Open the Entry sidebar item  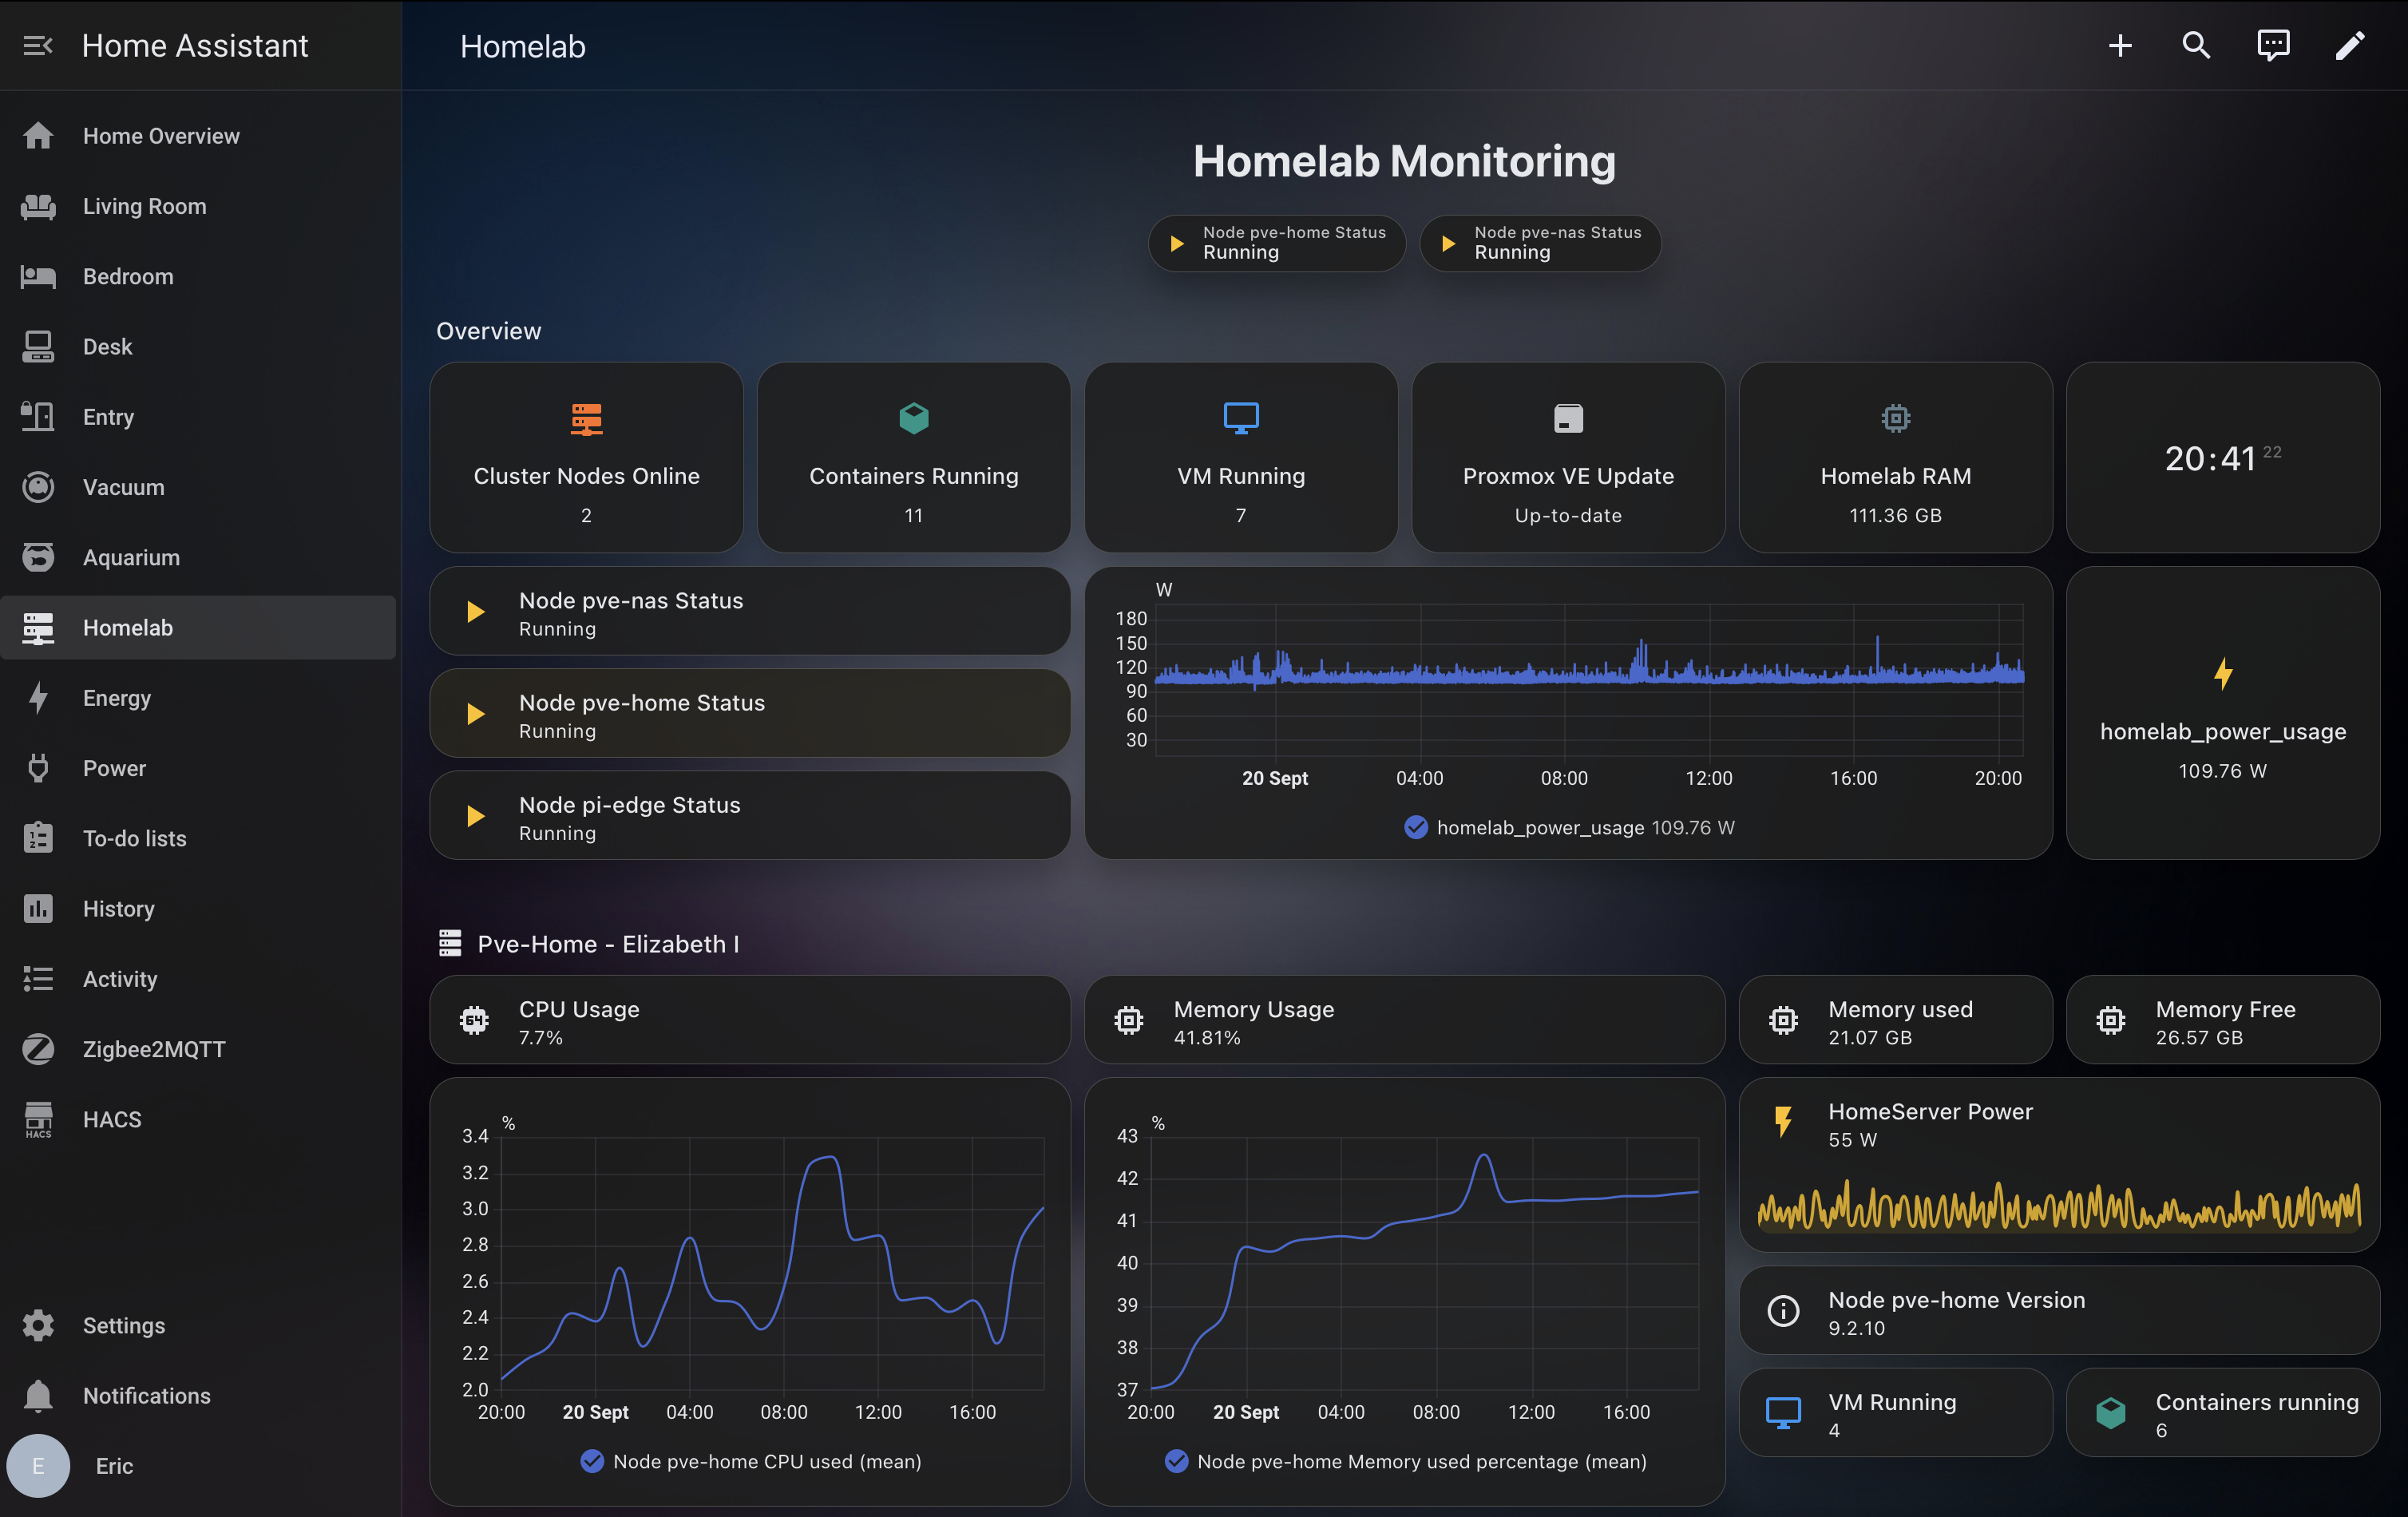(198, 417)
